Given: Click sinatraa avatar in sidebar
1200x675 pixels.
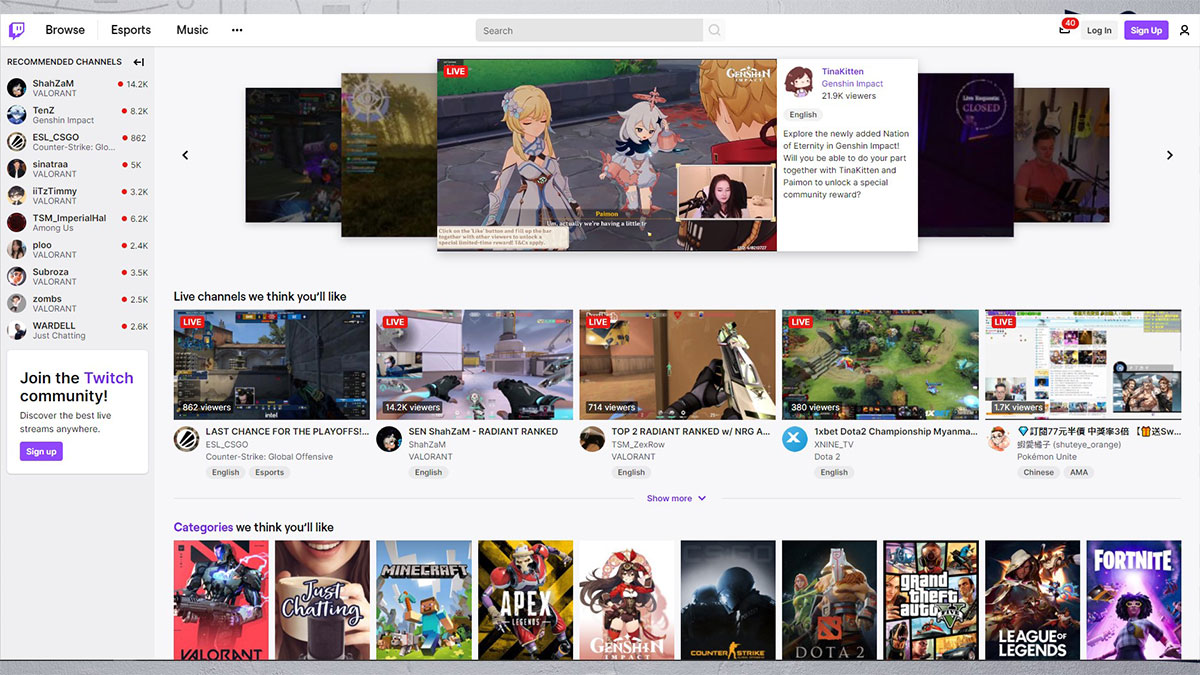Looking at the screenshot, I should click(x=17, y=169).
